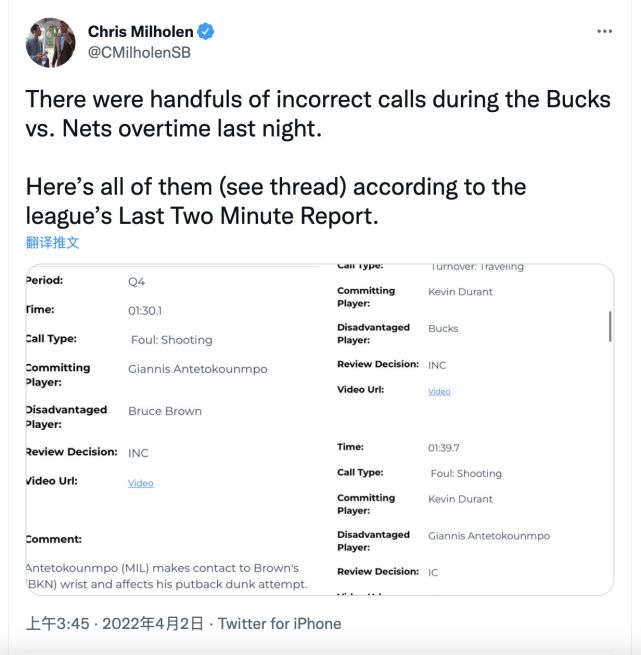The image size is (641, 655).
Task: Click the comment about Brown's putback dunk
Action: 166,576
